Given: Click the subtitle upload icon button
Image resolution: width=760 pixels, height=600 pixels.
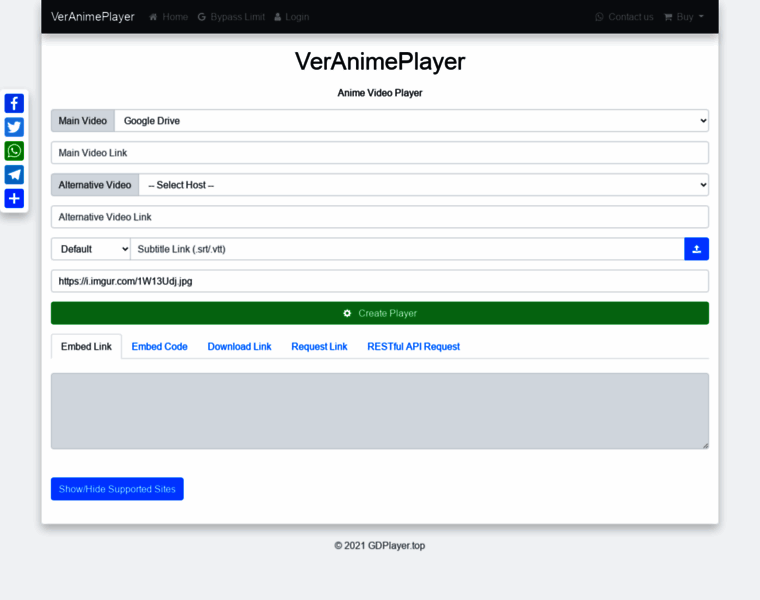Looking at the screenshot, I should tap(697, 249).
